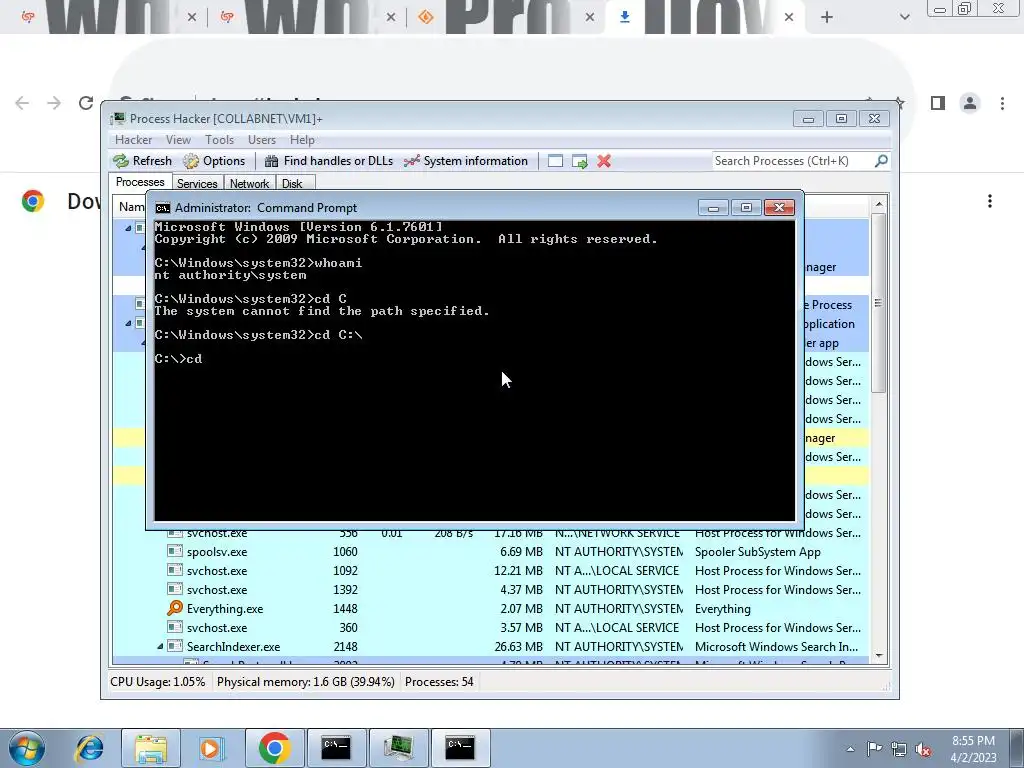The image size is (1024, 768).
Task: Select svchost.exe with PID 1092
Action: pos(490,571)
